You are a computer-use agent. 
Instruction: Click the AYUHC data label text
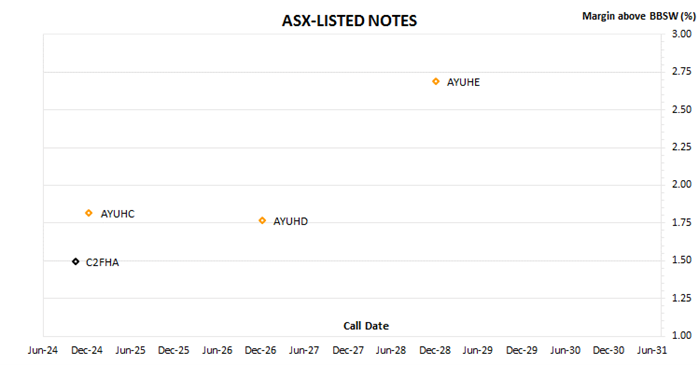117,214
